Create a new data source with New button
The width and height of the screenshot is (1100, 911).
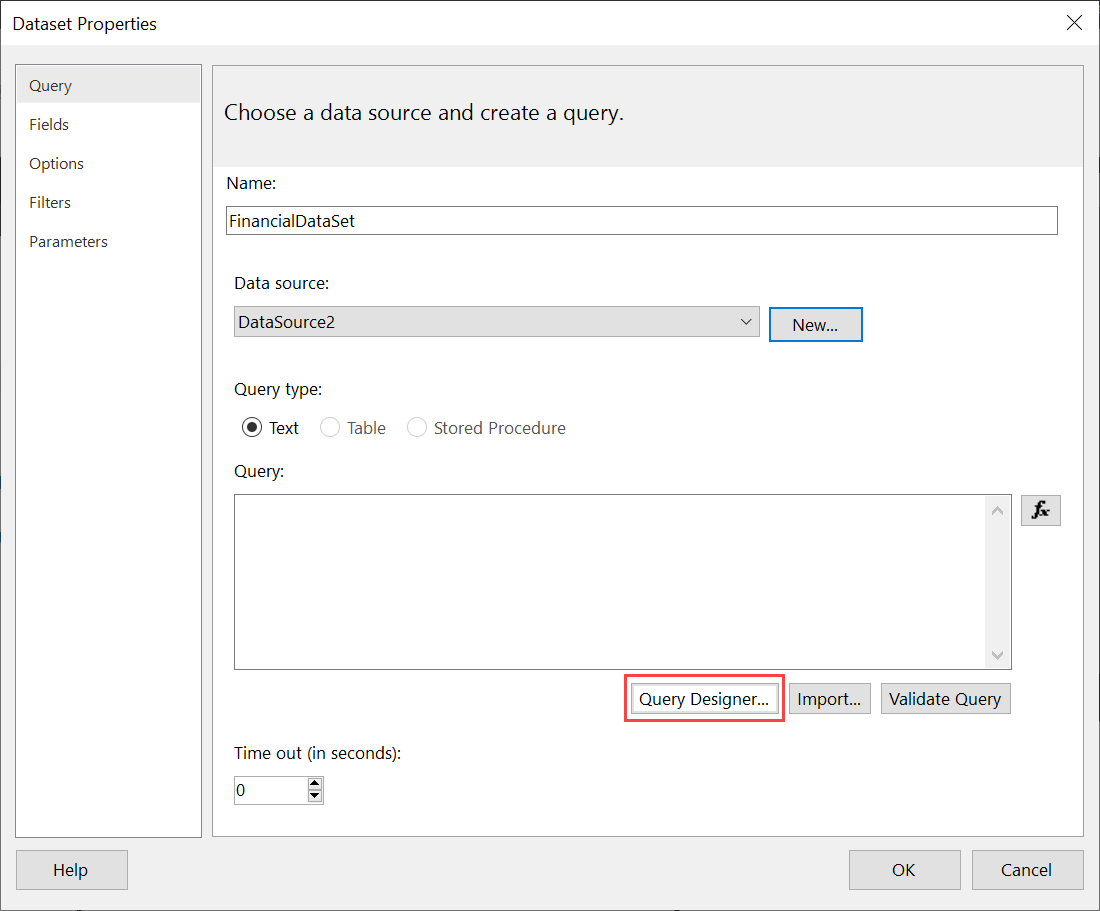pyautogui.click(x=815, y=324)
